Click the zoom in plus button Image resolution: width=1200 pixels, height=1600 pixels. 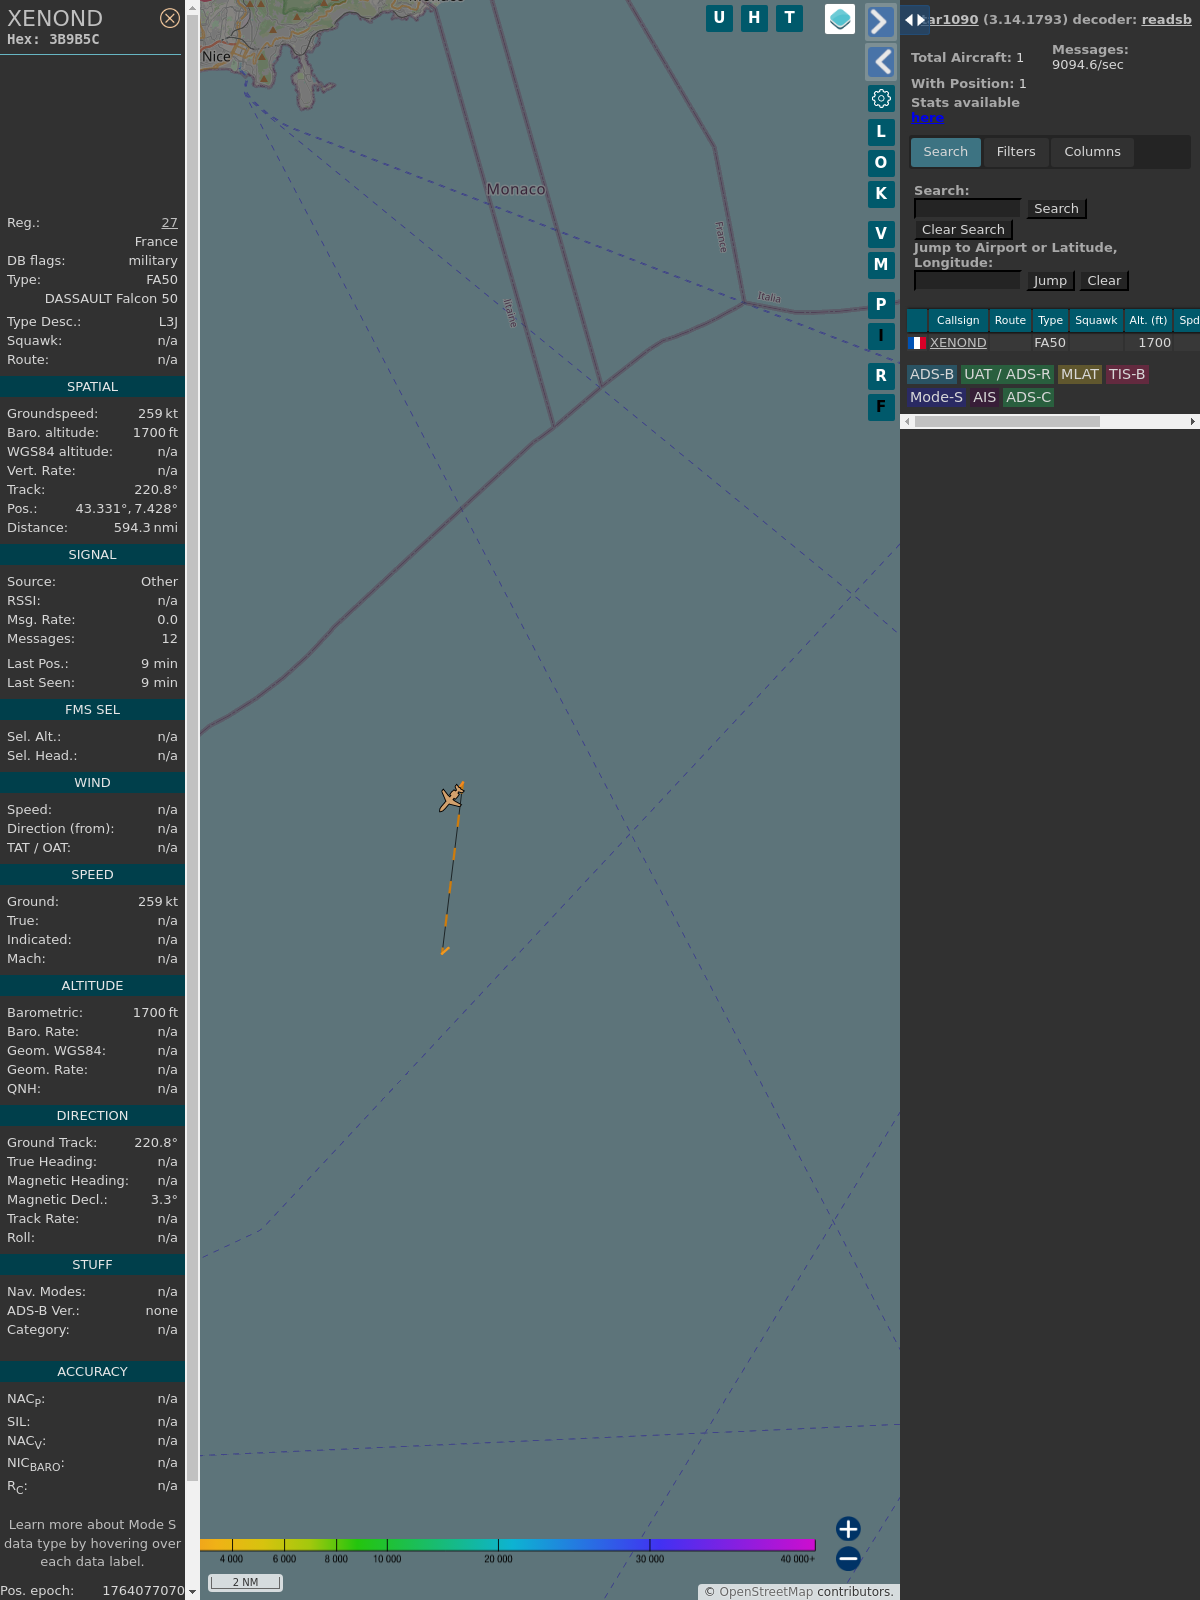848,1529
